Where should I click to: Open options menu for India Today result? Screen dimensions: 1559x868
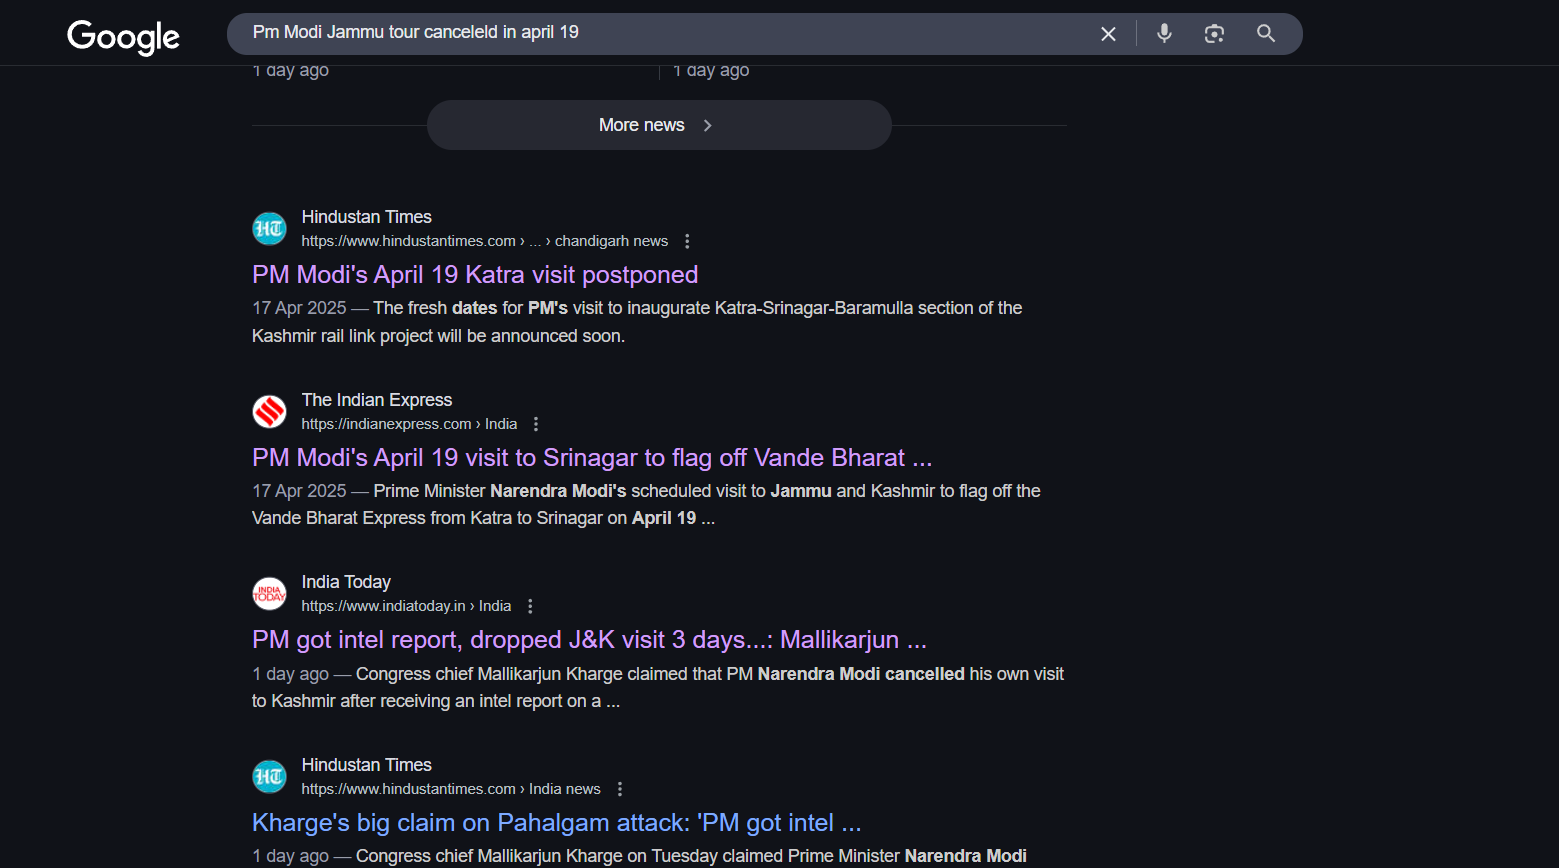pos(530,606)
